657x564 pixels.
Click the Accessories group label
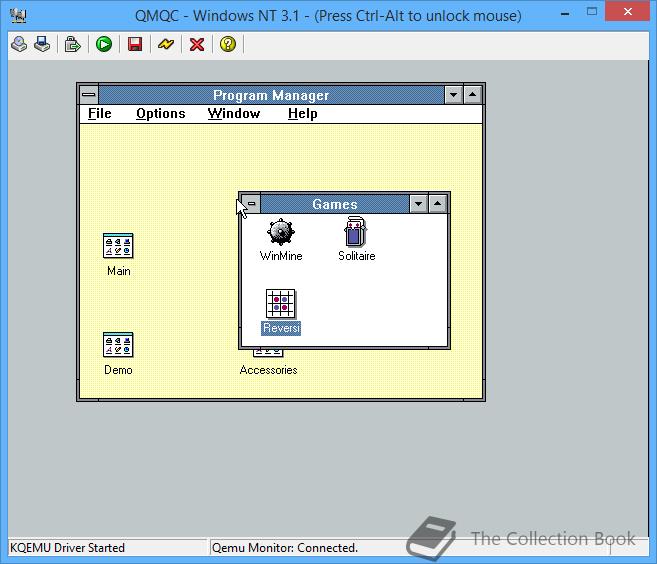click(269, 370)
